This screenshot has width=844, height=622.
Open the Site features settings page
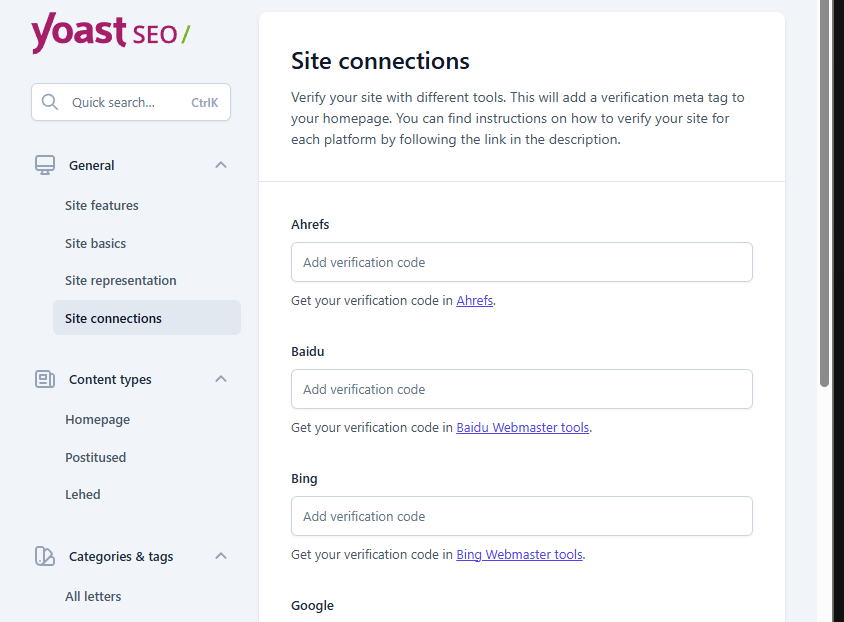[102, 206]
